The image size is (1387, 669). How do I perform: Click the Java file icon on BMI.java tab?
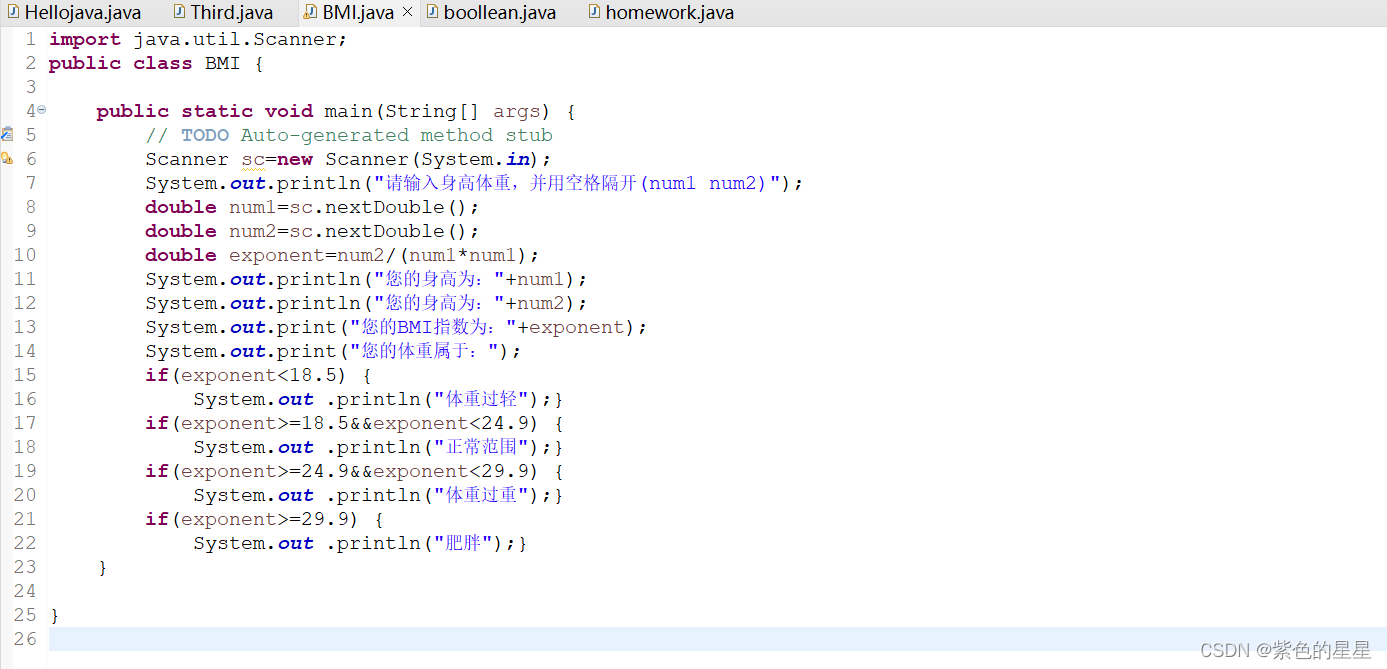point(309,12)
